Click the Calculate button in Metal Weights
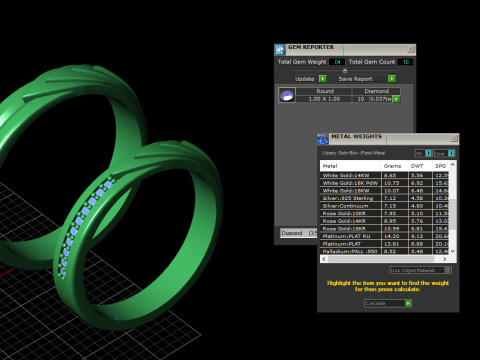 point(388,303)
